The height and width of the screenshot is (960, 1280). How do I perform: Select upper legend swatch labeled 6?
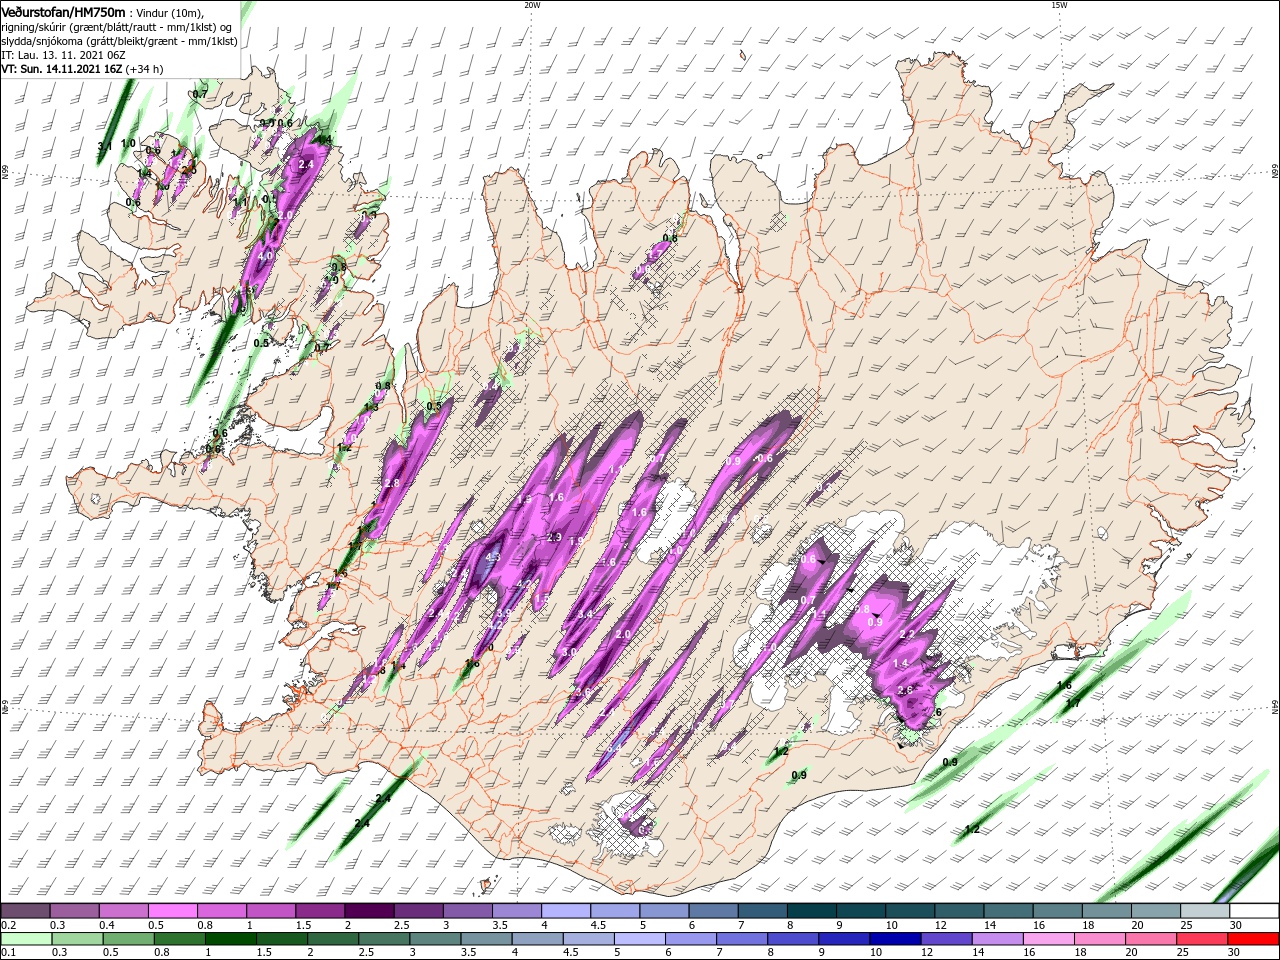712,911
